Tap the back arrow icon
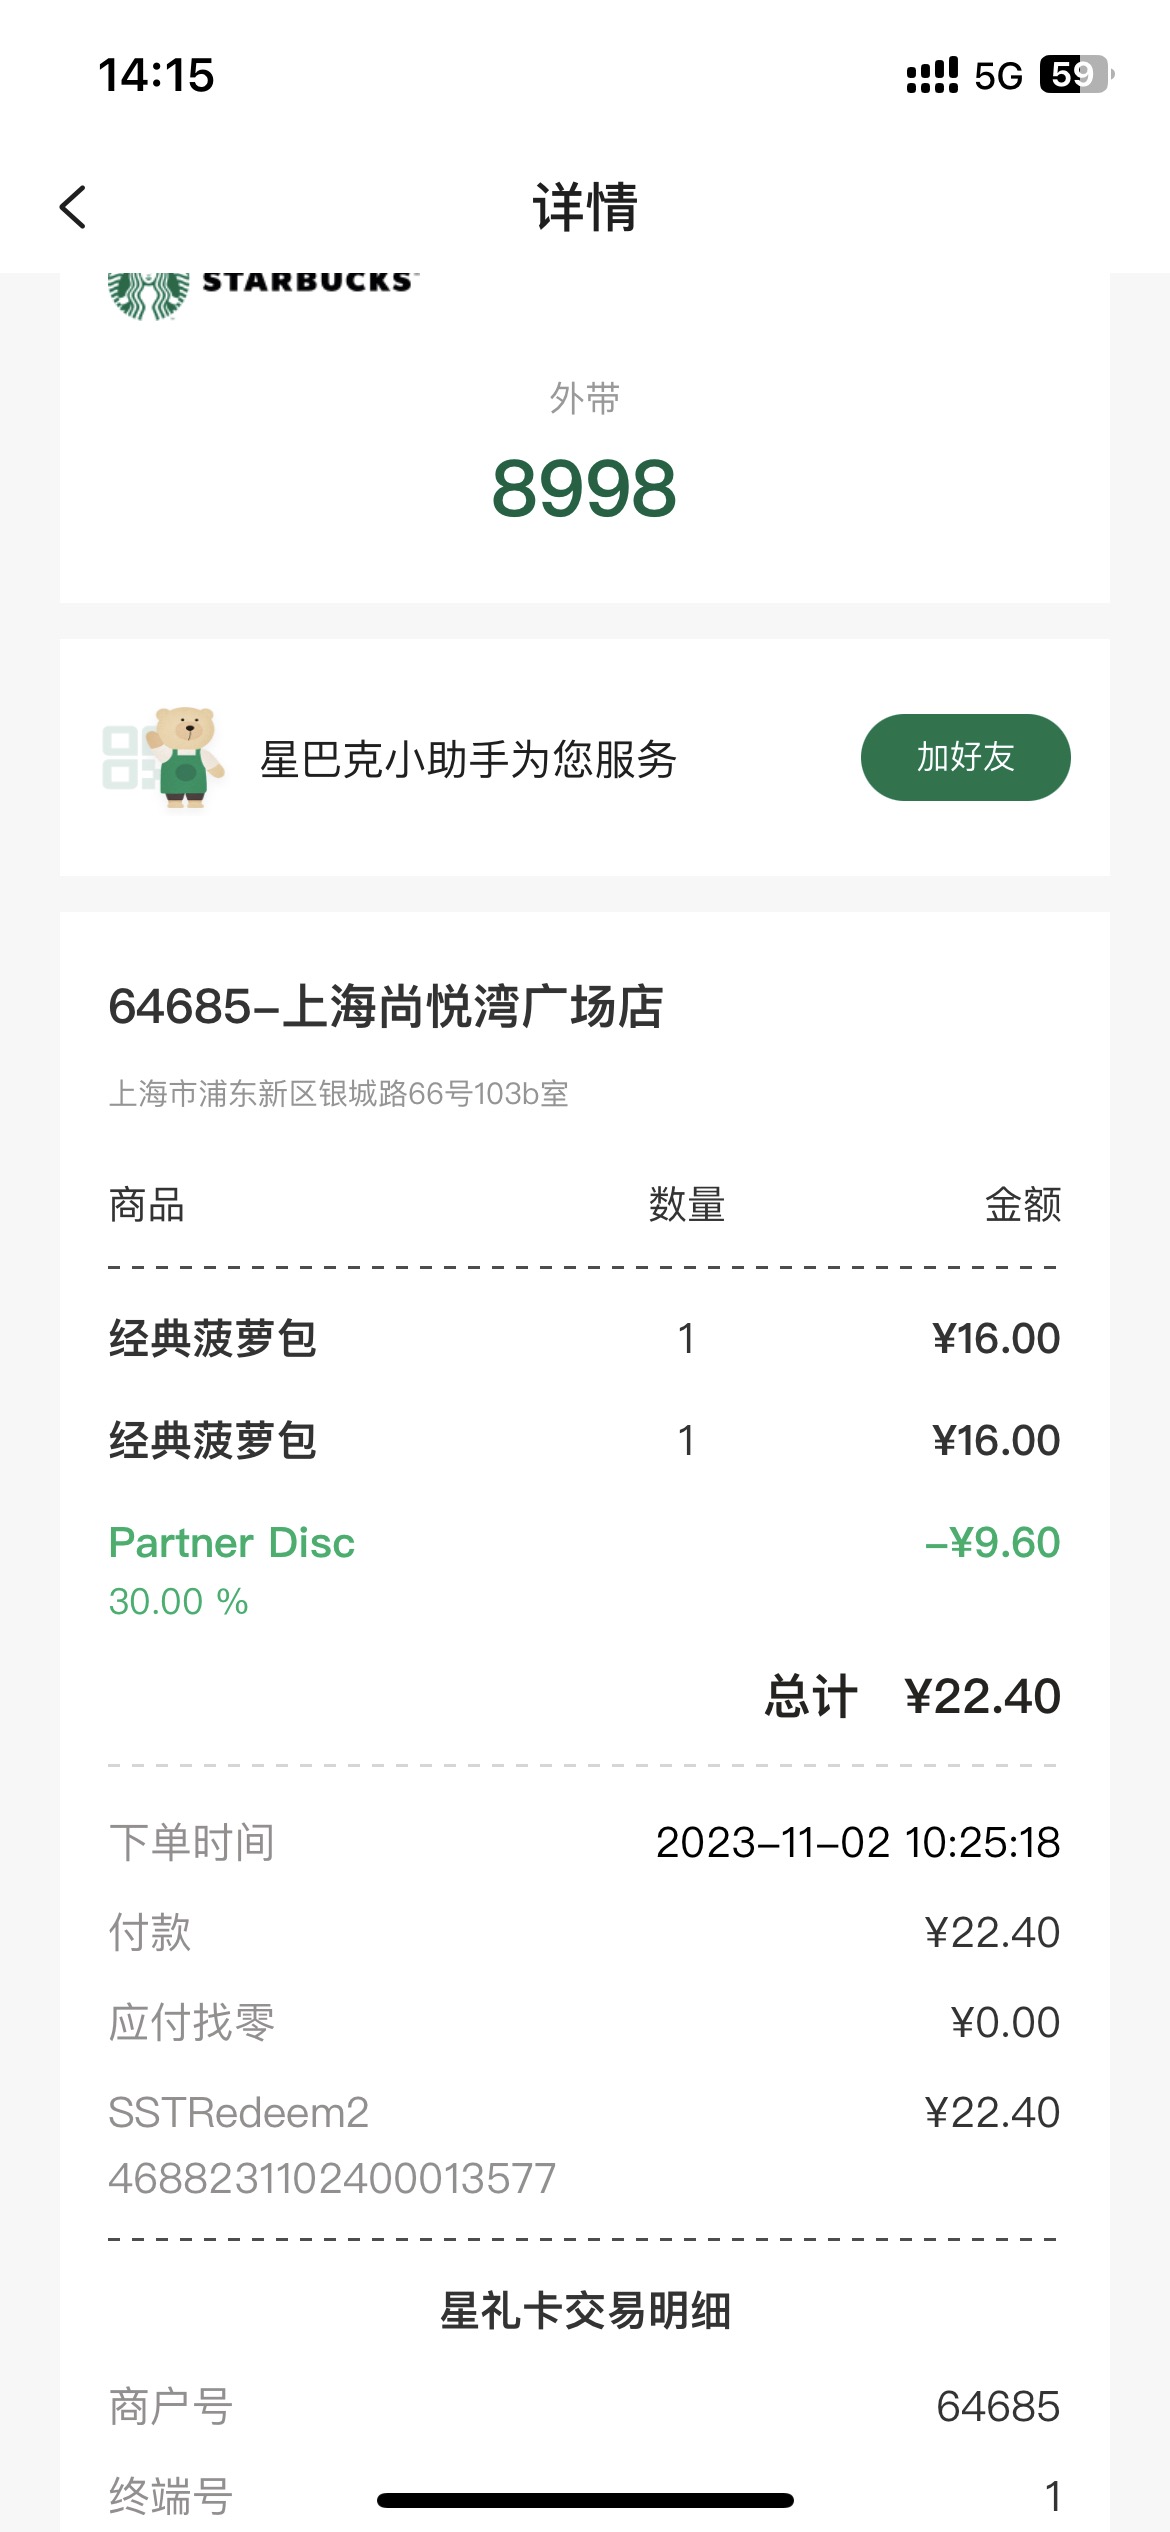This screenshot has height=2532, width=1170. click(x=73, y=207)
